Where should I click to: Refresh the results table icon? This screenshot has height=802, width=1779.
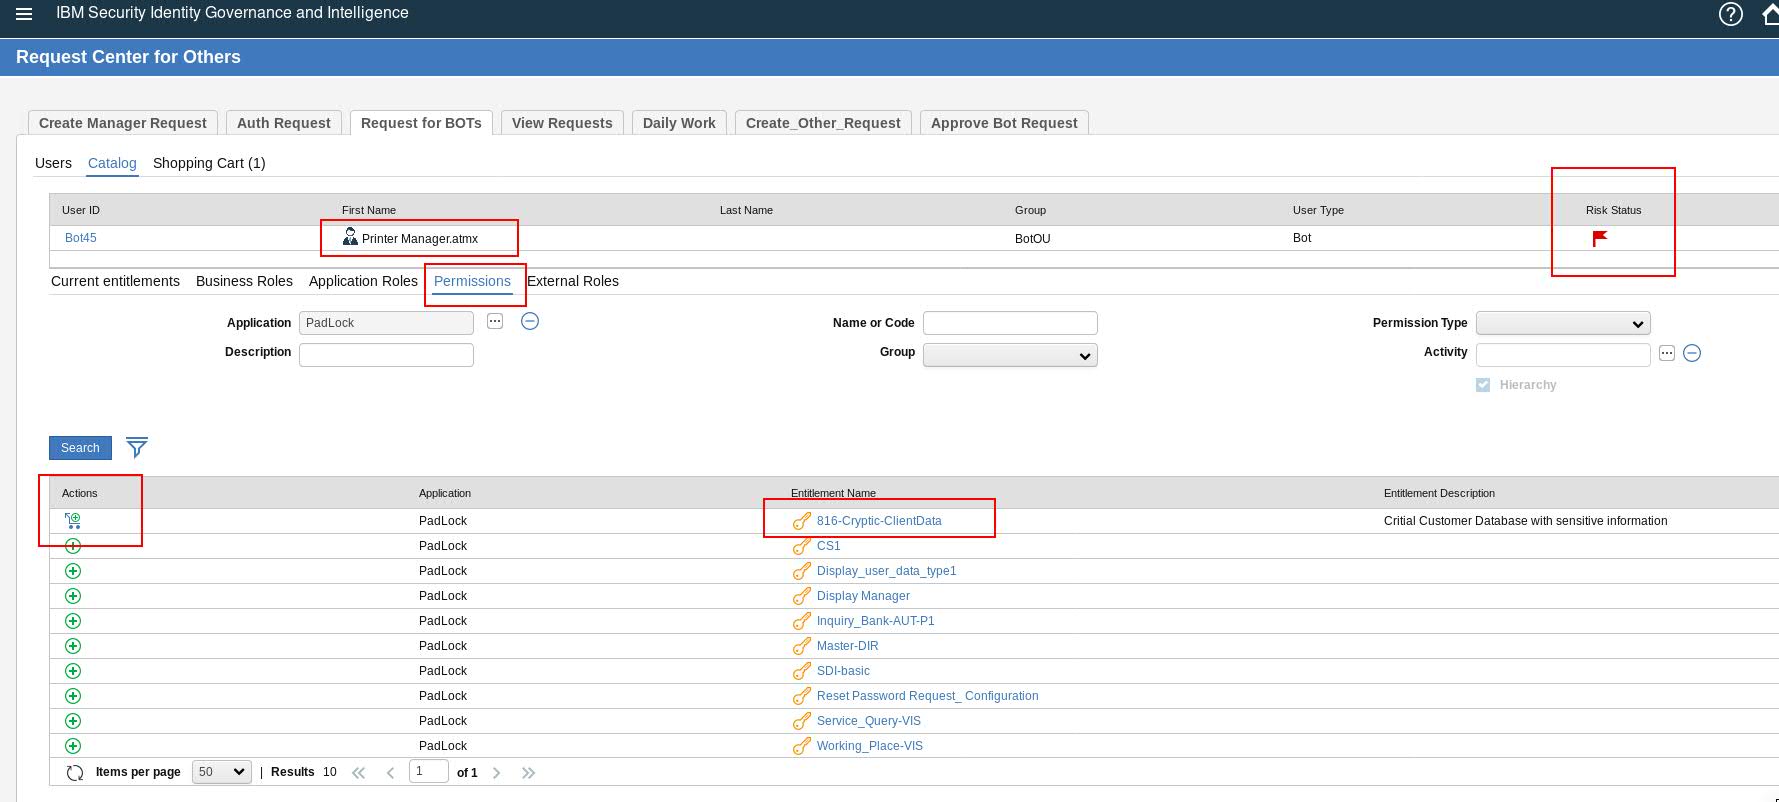(75, 773)
